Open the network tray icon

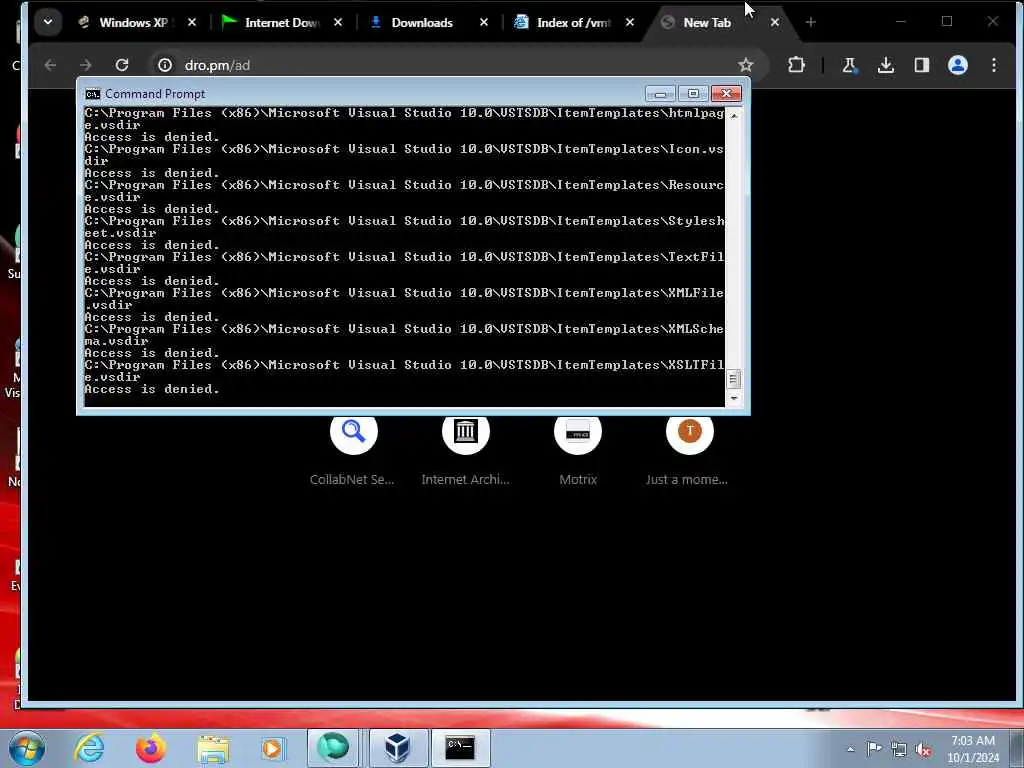click(x=899, y=750)
